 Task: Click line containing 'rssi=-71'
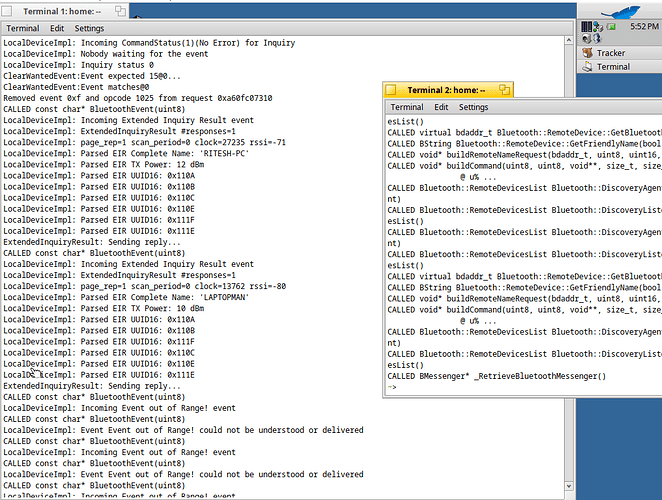(x=144, y=142)
